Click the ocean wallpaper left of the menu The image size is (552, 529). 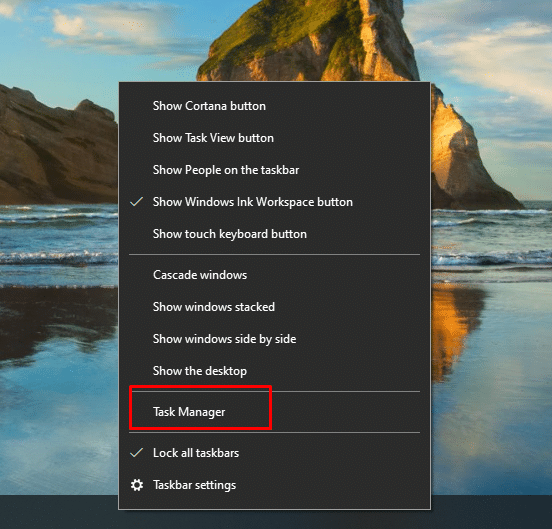[59, 239]
